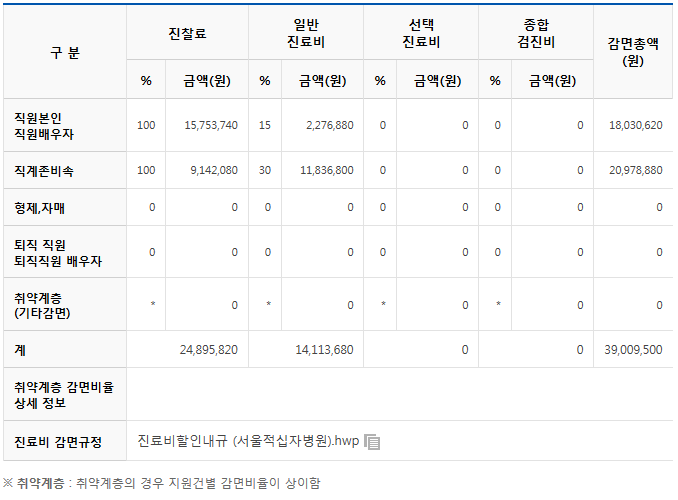Click the document icon next to hwp file
Viewport: 678px width, 500px height.
click(x=372, y=442)
